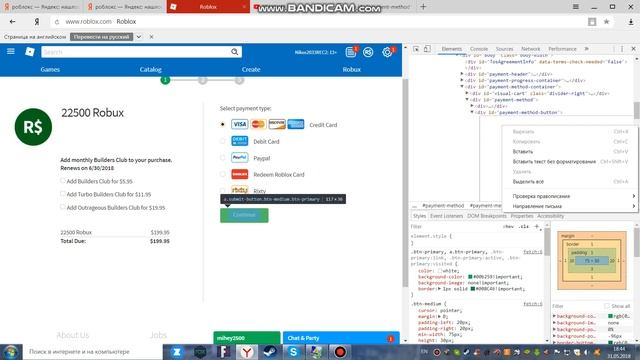Image resolution: width=640 pixels, height=360 pixels.
Task: Switch to DevTools Console tab
Action: point(479,49)
